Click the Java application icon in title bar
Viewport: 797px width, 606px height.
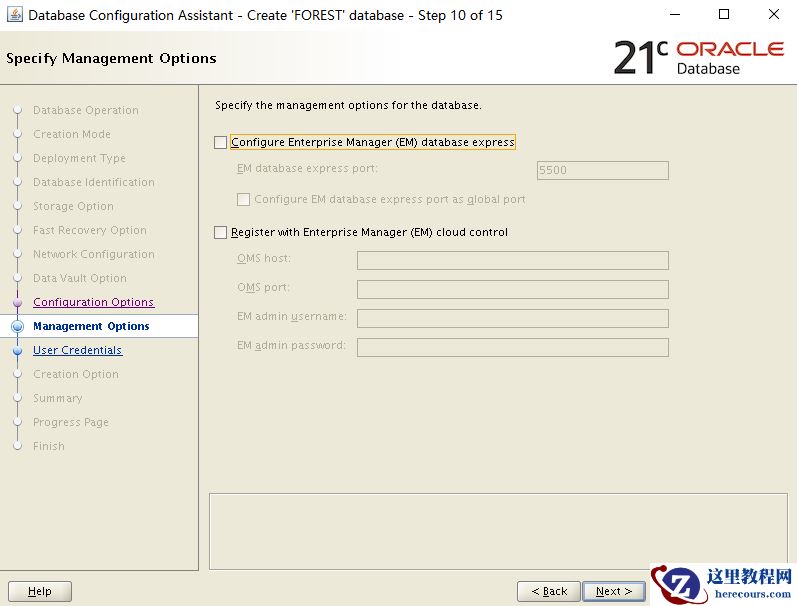point(15,15)
